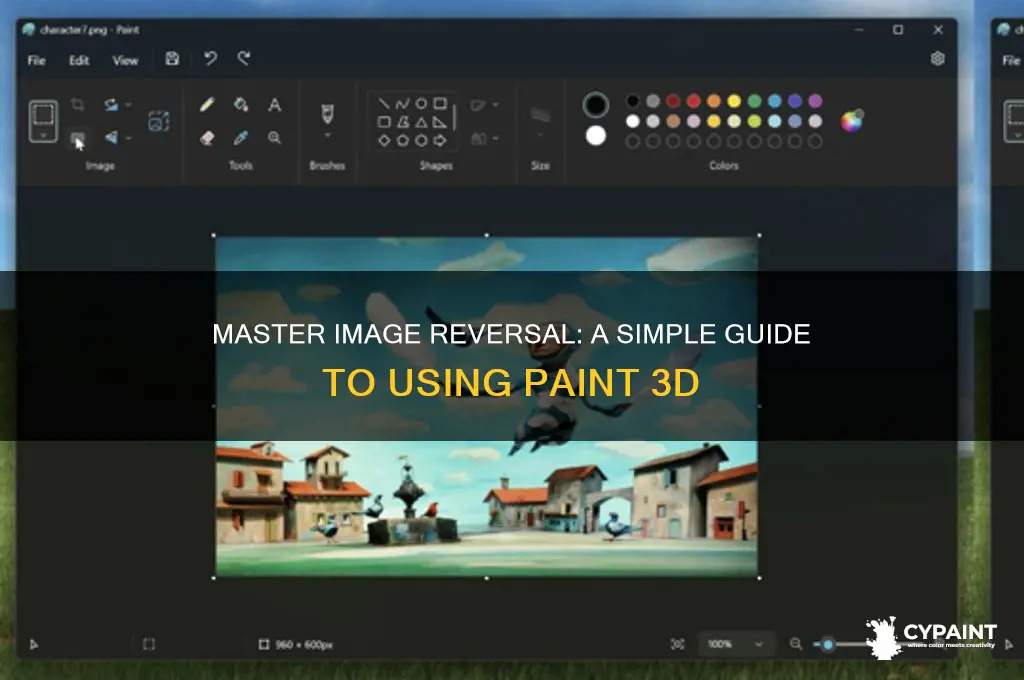Open the File menu in the front Paint window
The height and width of the screenshot is (680, 1024).
(x=37, y=60)
